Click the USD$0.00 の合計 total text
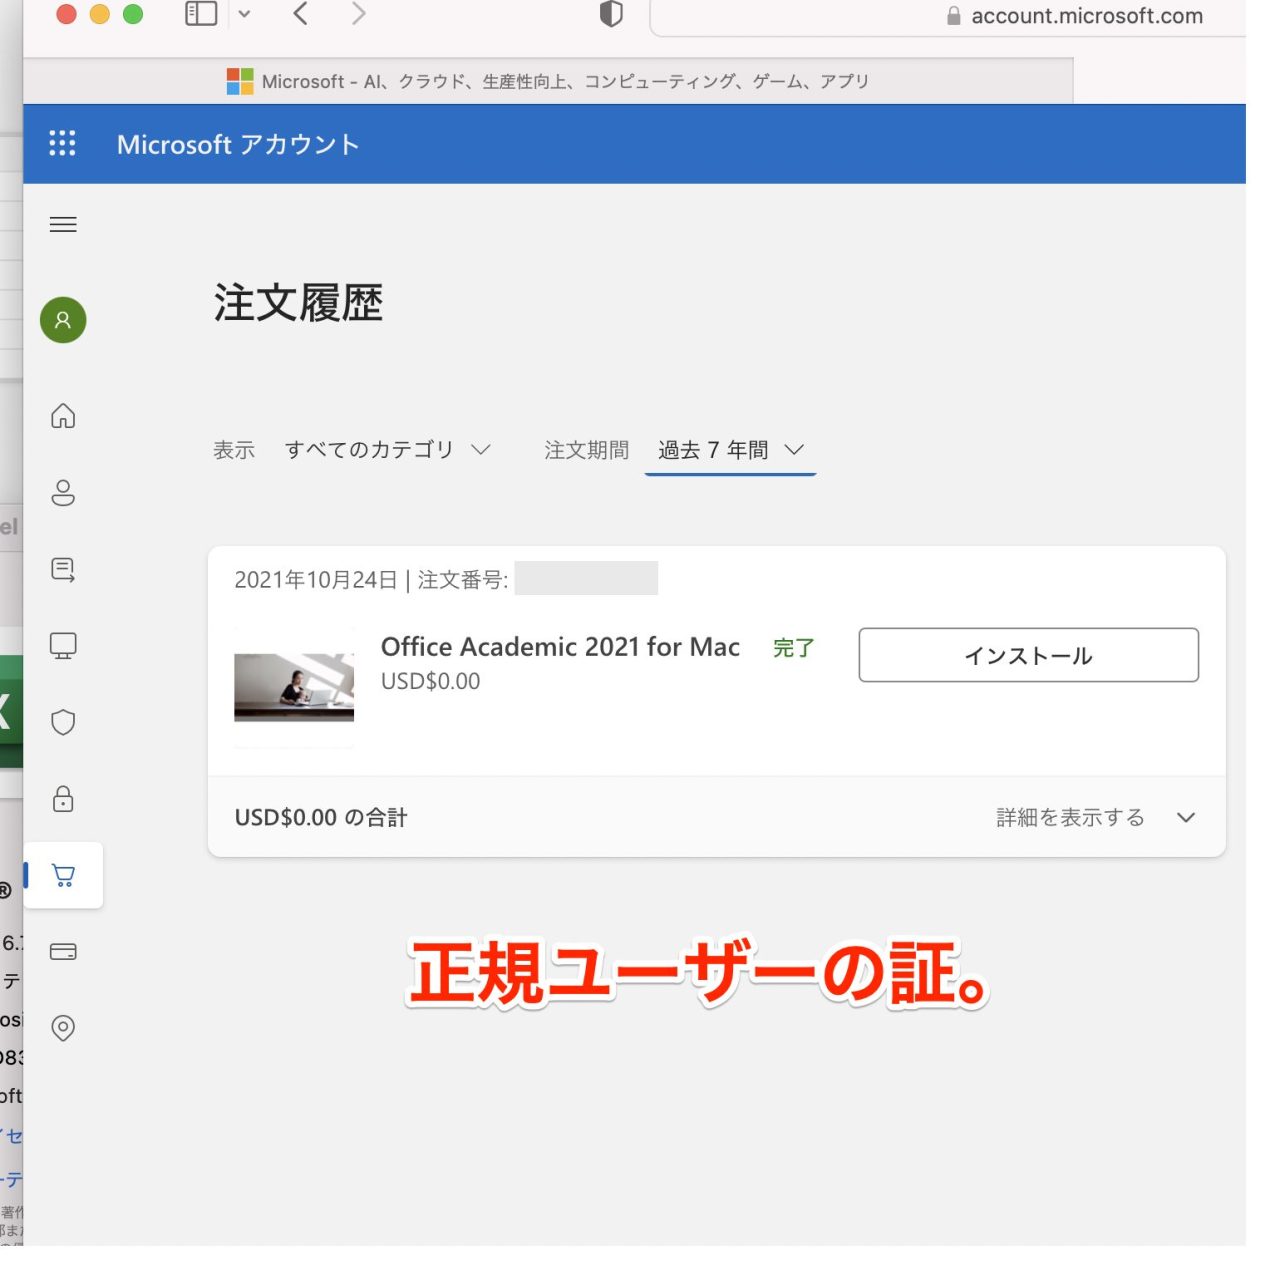1280x1280 pixels. [321, 818]
